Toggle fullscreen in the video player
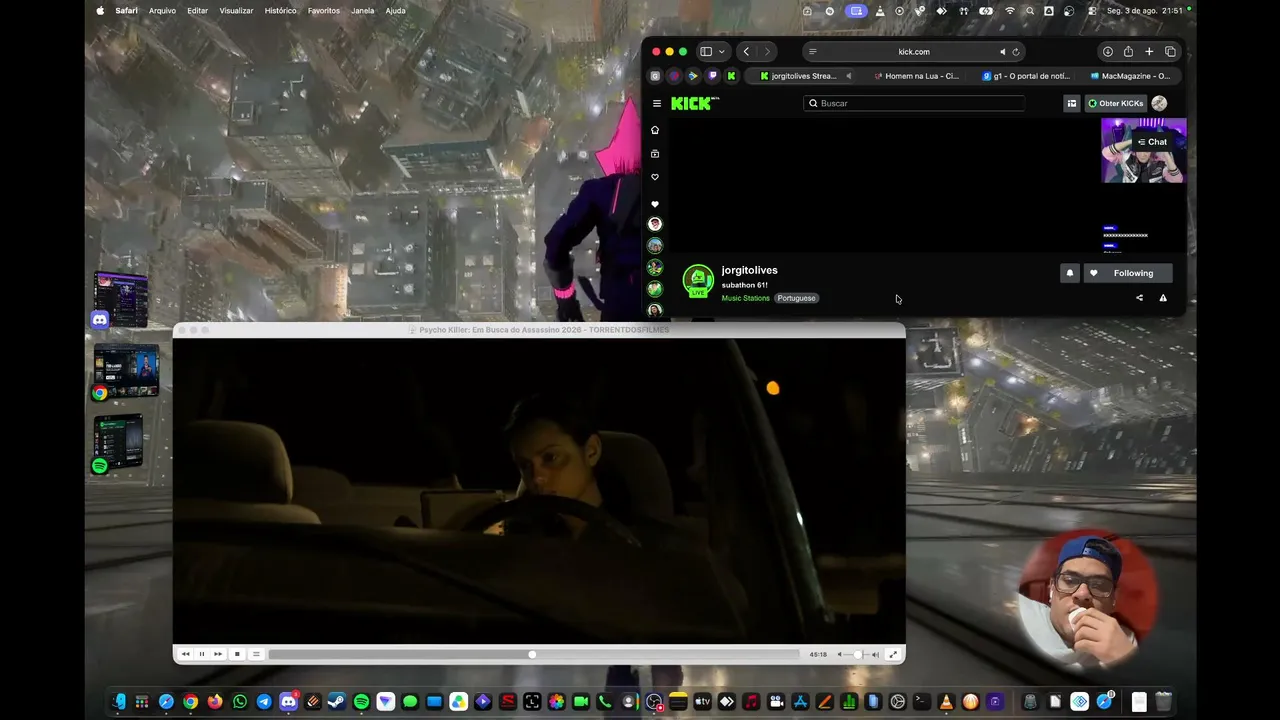The width and height of the screenshot is (1280, 720). coord(893,654)
